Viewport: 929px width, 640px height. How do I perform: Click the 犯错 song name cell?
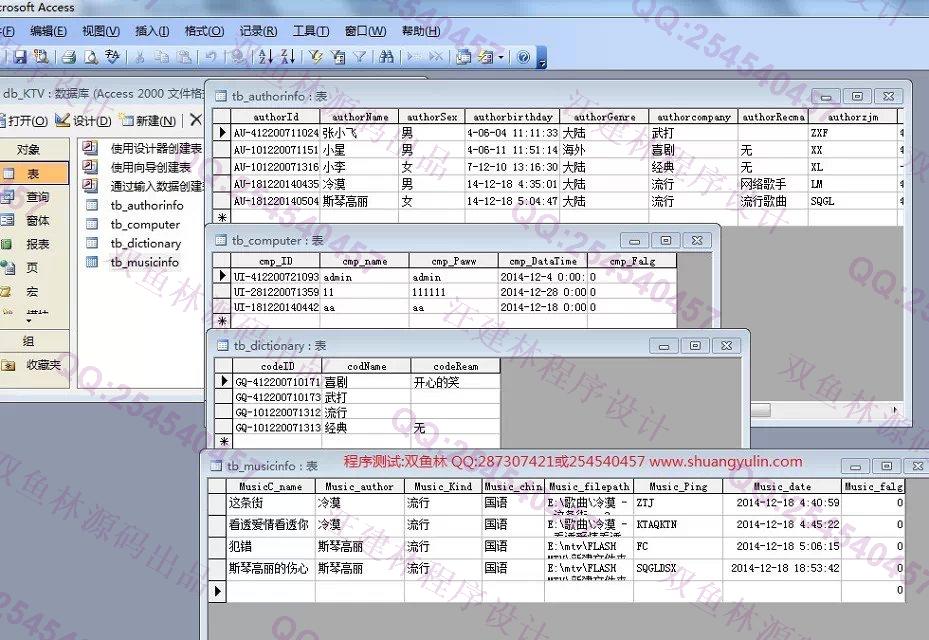tap(271, 546)
